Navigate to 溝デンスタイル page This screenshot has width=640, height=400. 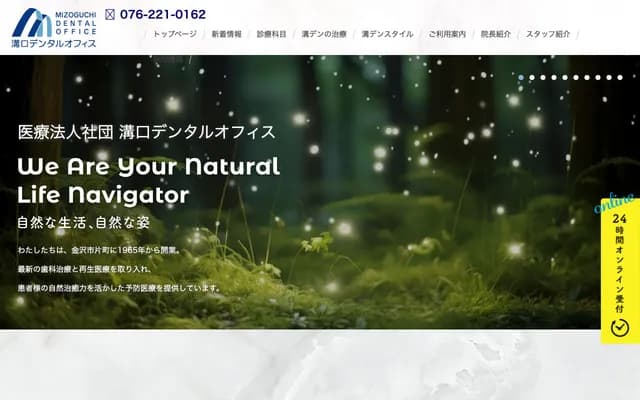[387, 34]
